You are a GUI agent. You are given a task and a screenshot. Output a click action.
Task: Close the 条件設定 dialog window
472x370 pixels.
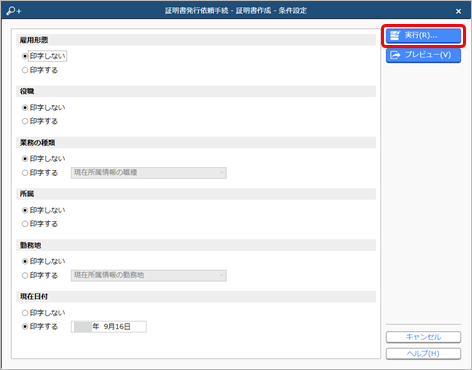coord(459,11)
